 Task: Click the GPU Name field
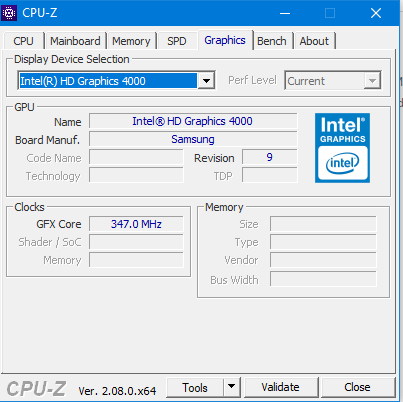tap(193, 121)
